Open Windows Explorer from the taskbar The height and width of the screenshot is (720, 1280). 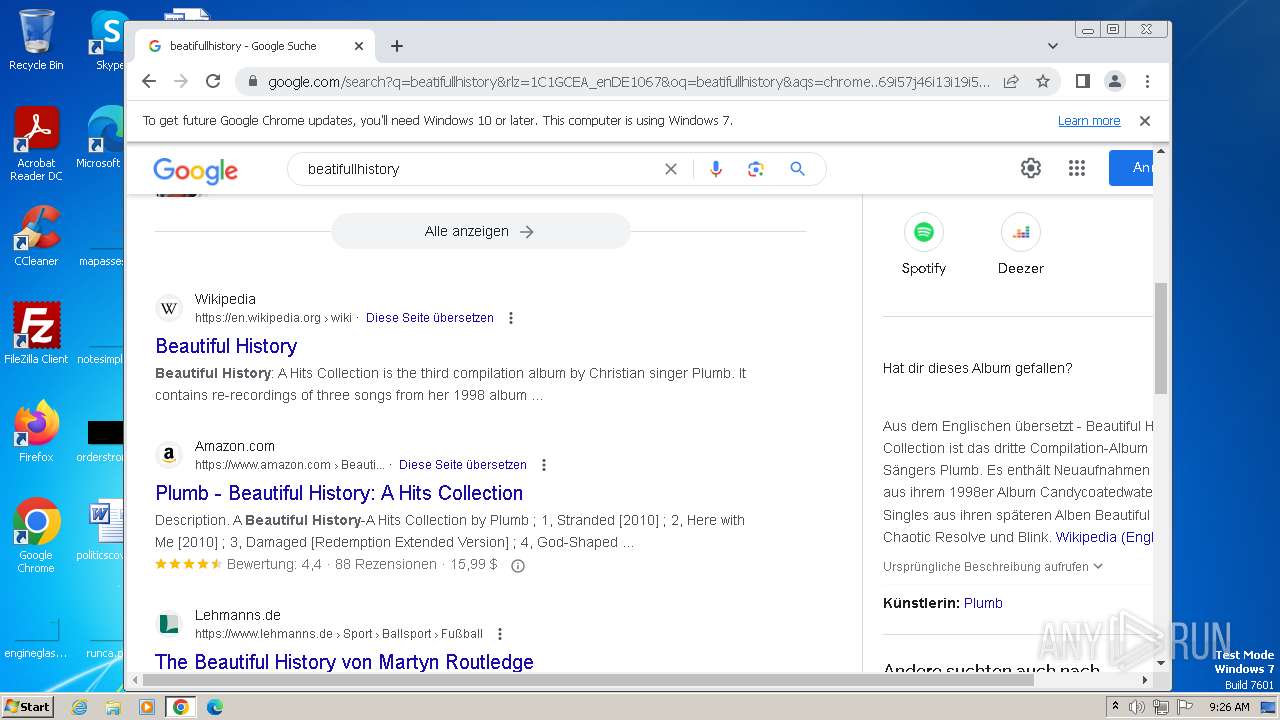coord(113,707)
